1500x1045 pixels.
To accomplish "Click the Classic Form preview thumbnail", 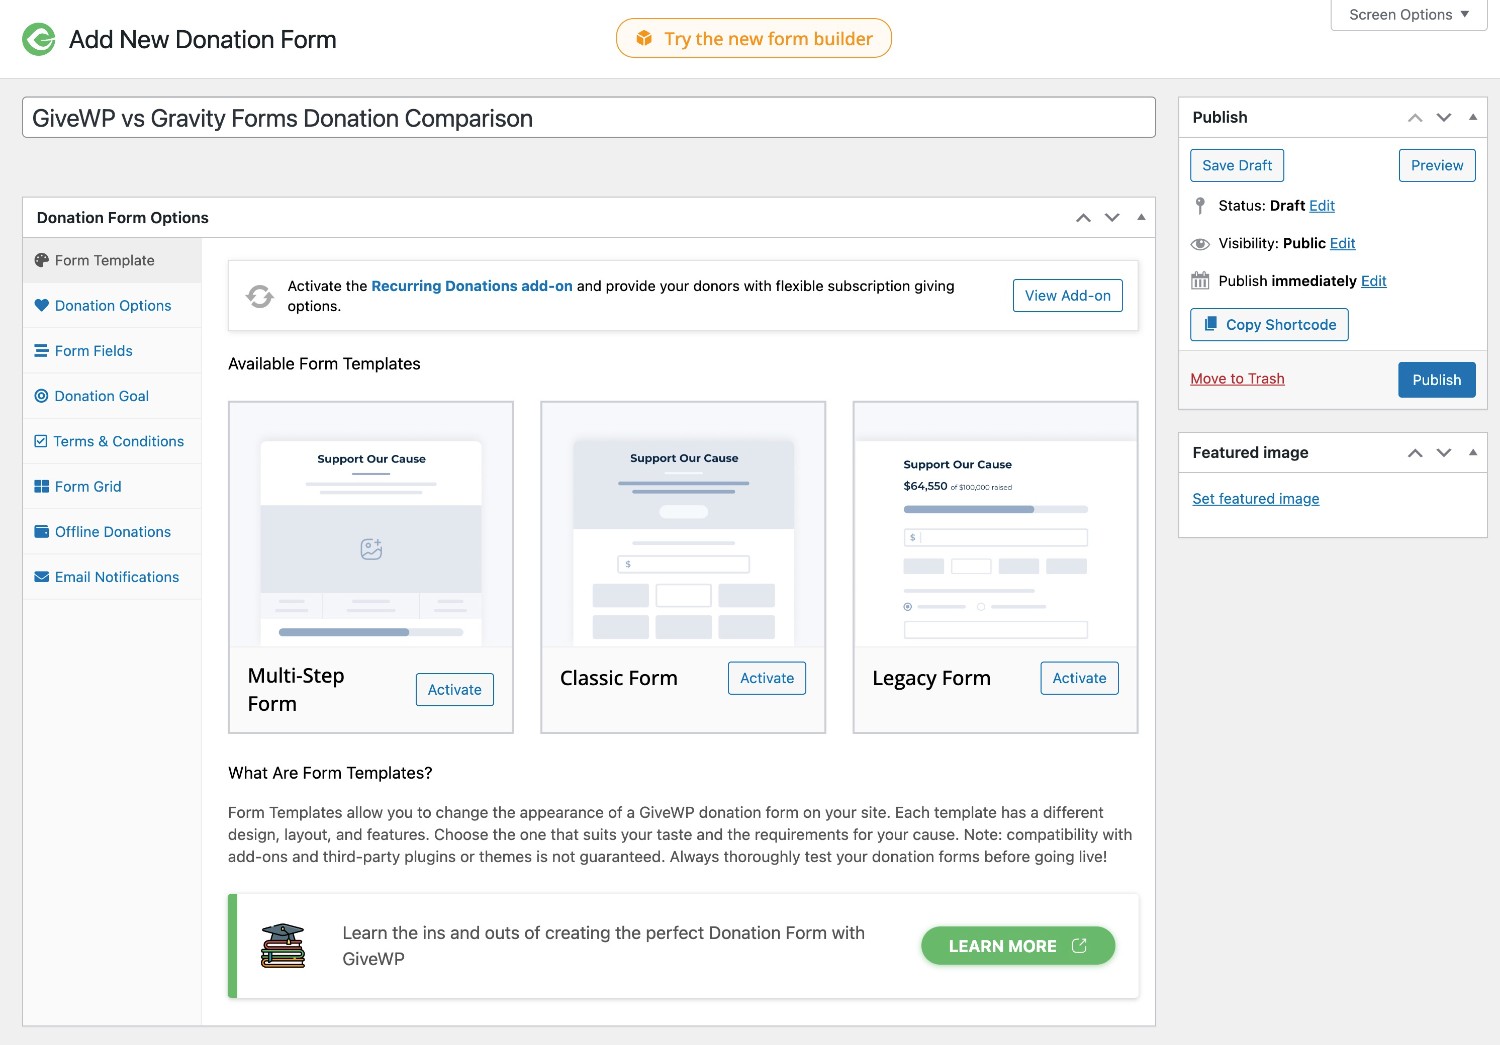I will pos(683,525).
